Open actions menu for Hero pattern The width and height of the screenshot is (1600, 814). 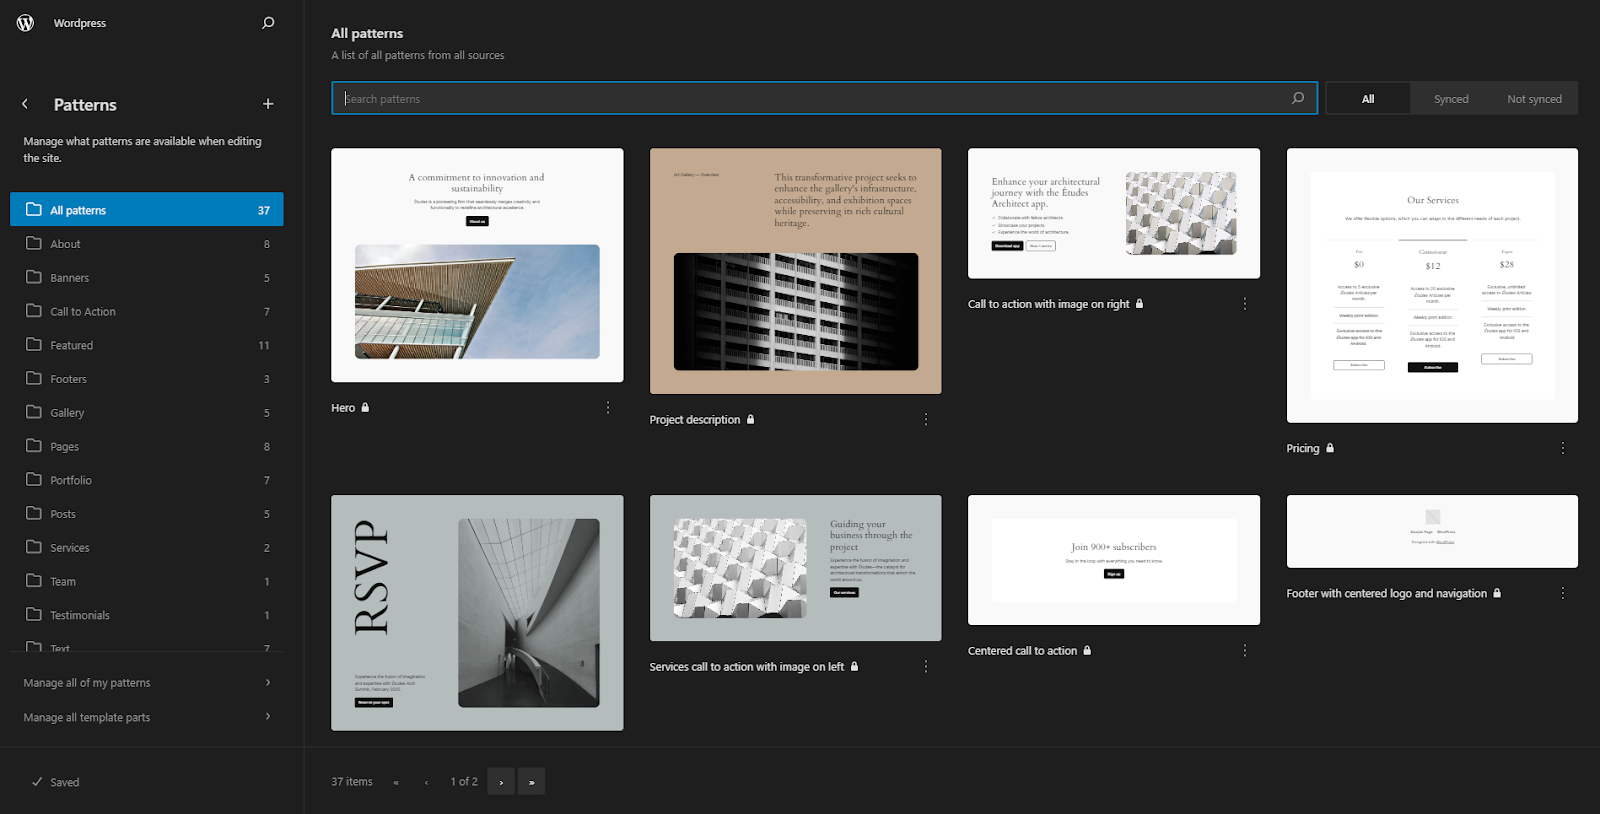(608, 408)
